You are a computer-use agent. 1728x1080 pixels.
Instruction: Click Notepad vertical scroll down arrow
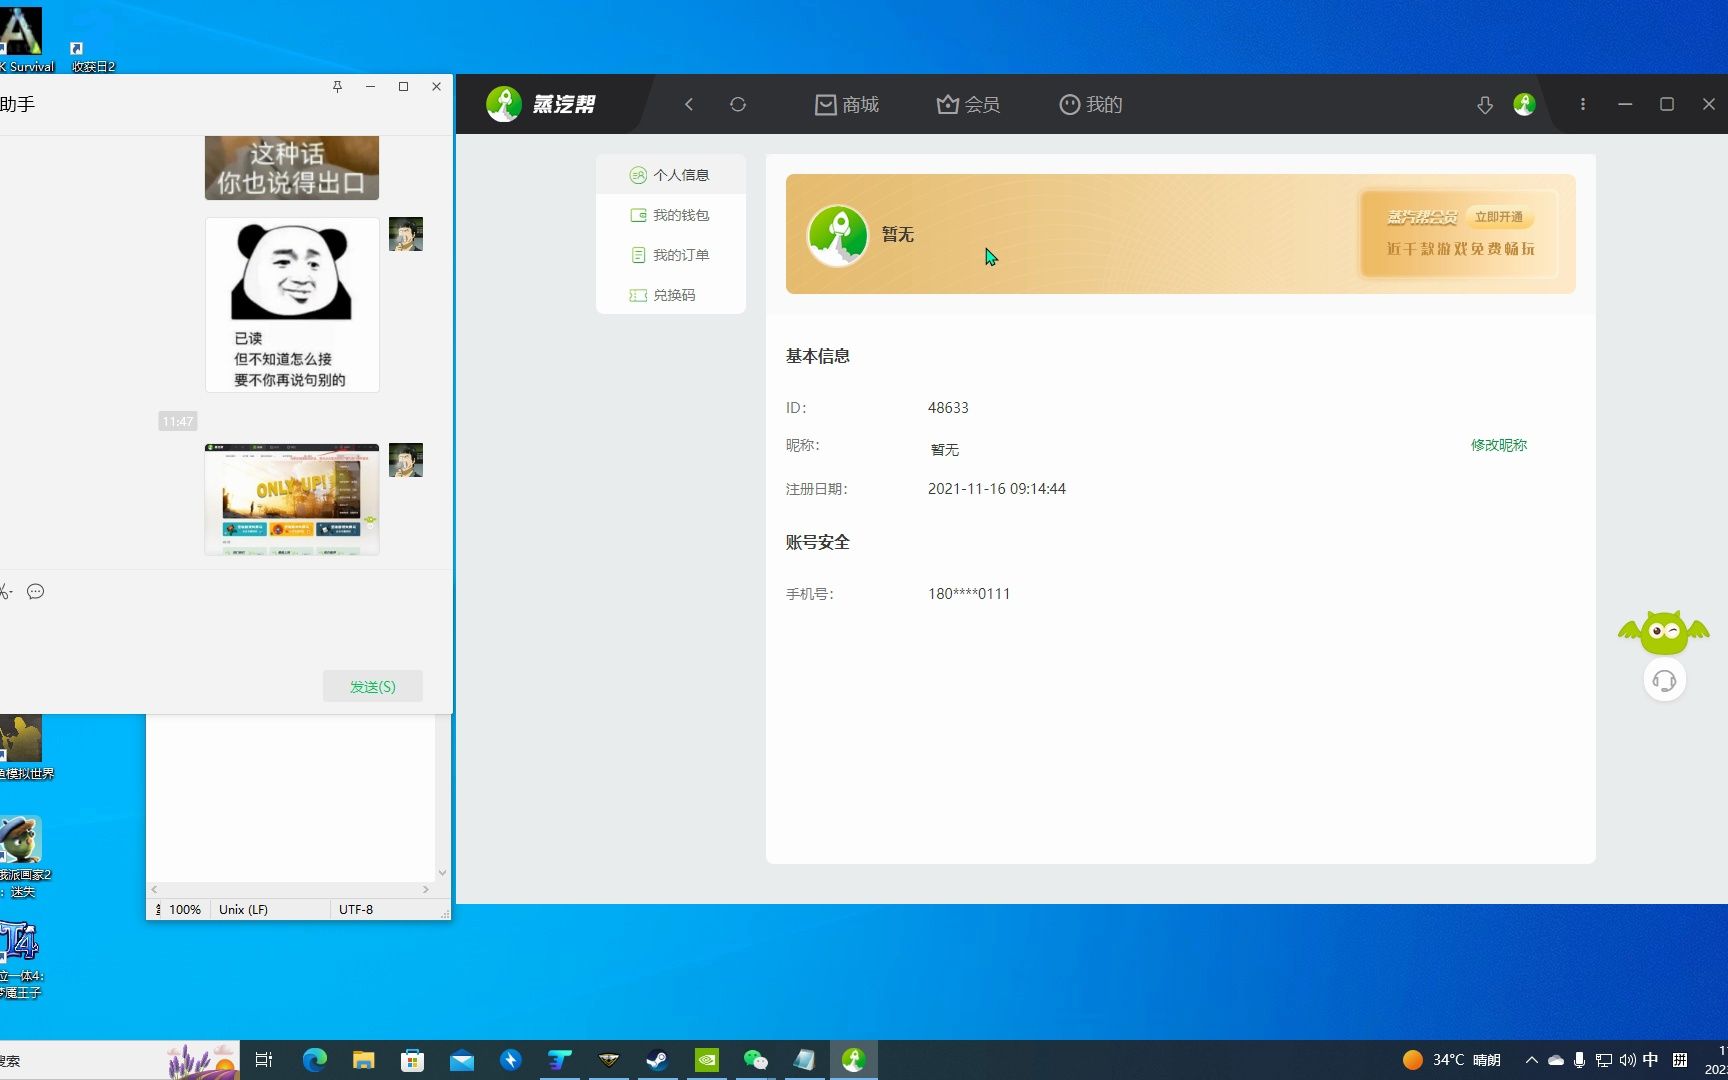point(442,873)
